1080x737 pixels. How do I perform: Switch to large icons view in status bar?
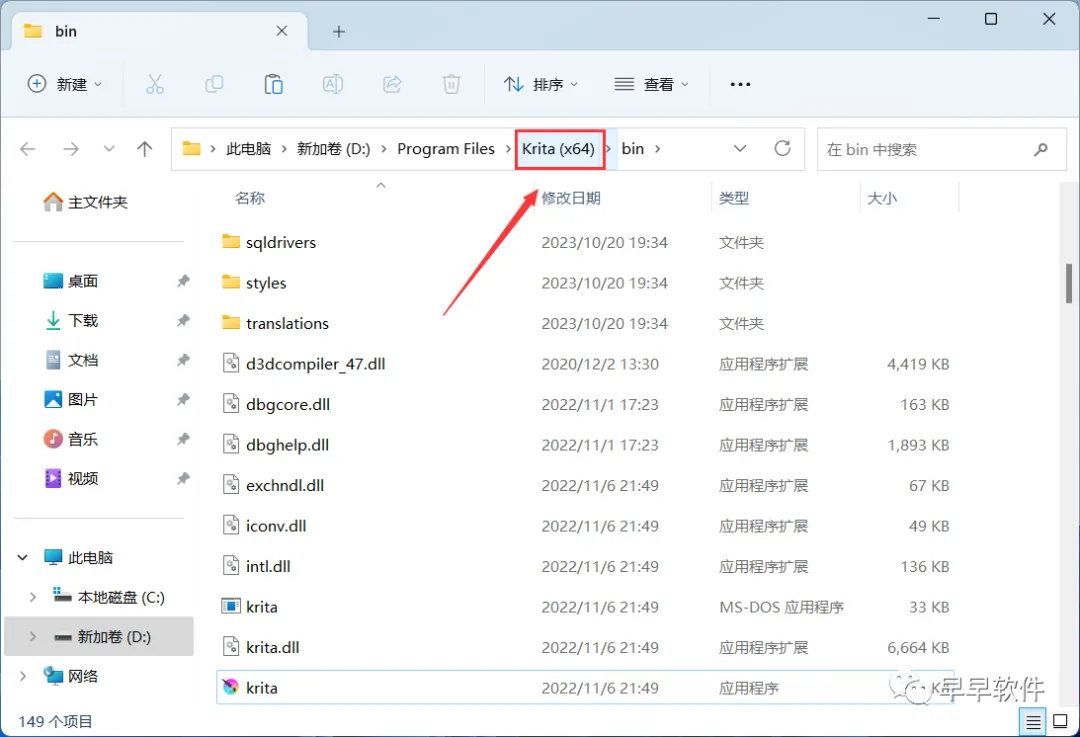(1061, 722)
